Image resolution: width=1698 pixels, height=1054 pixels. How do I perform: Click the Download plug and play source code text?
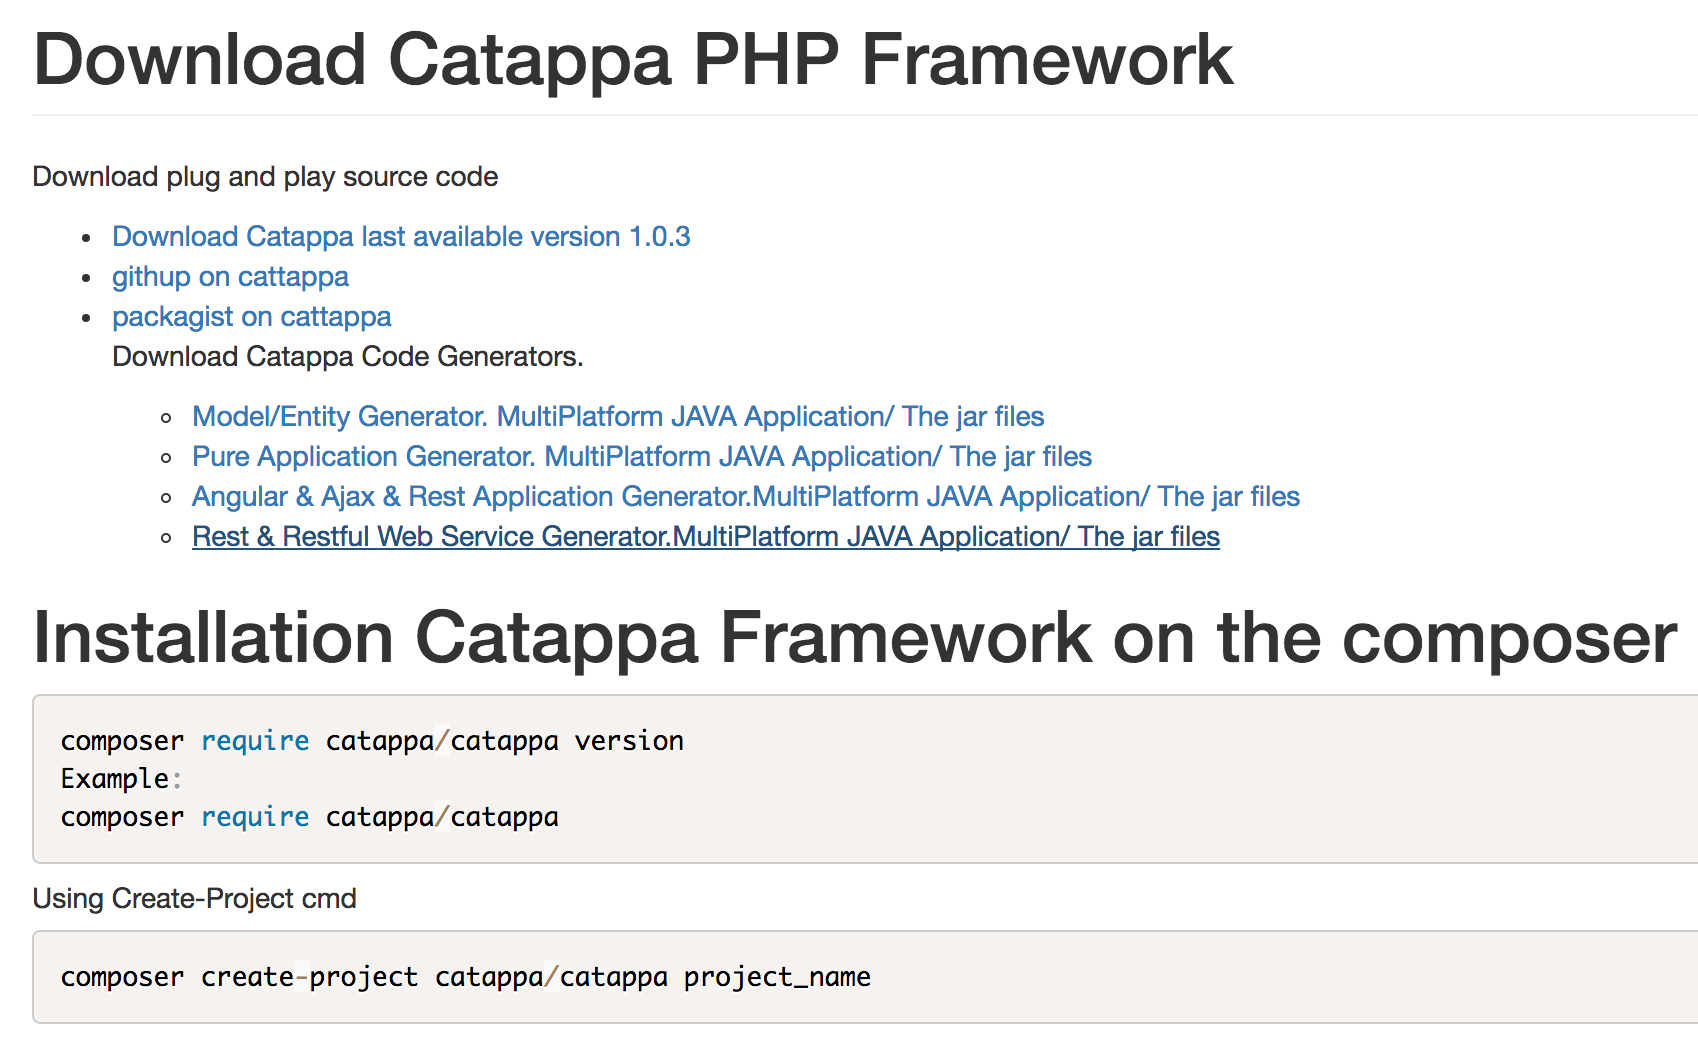click(x=265, y=177)
